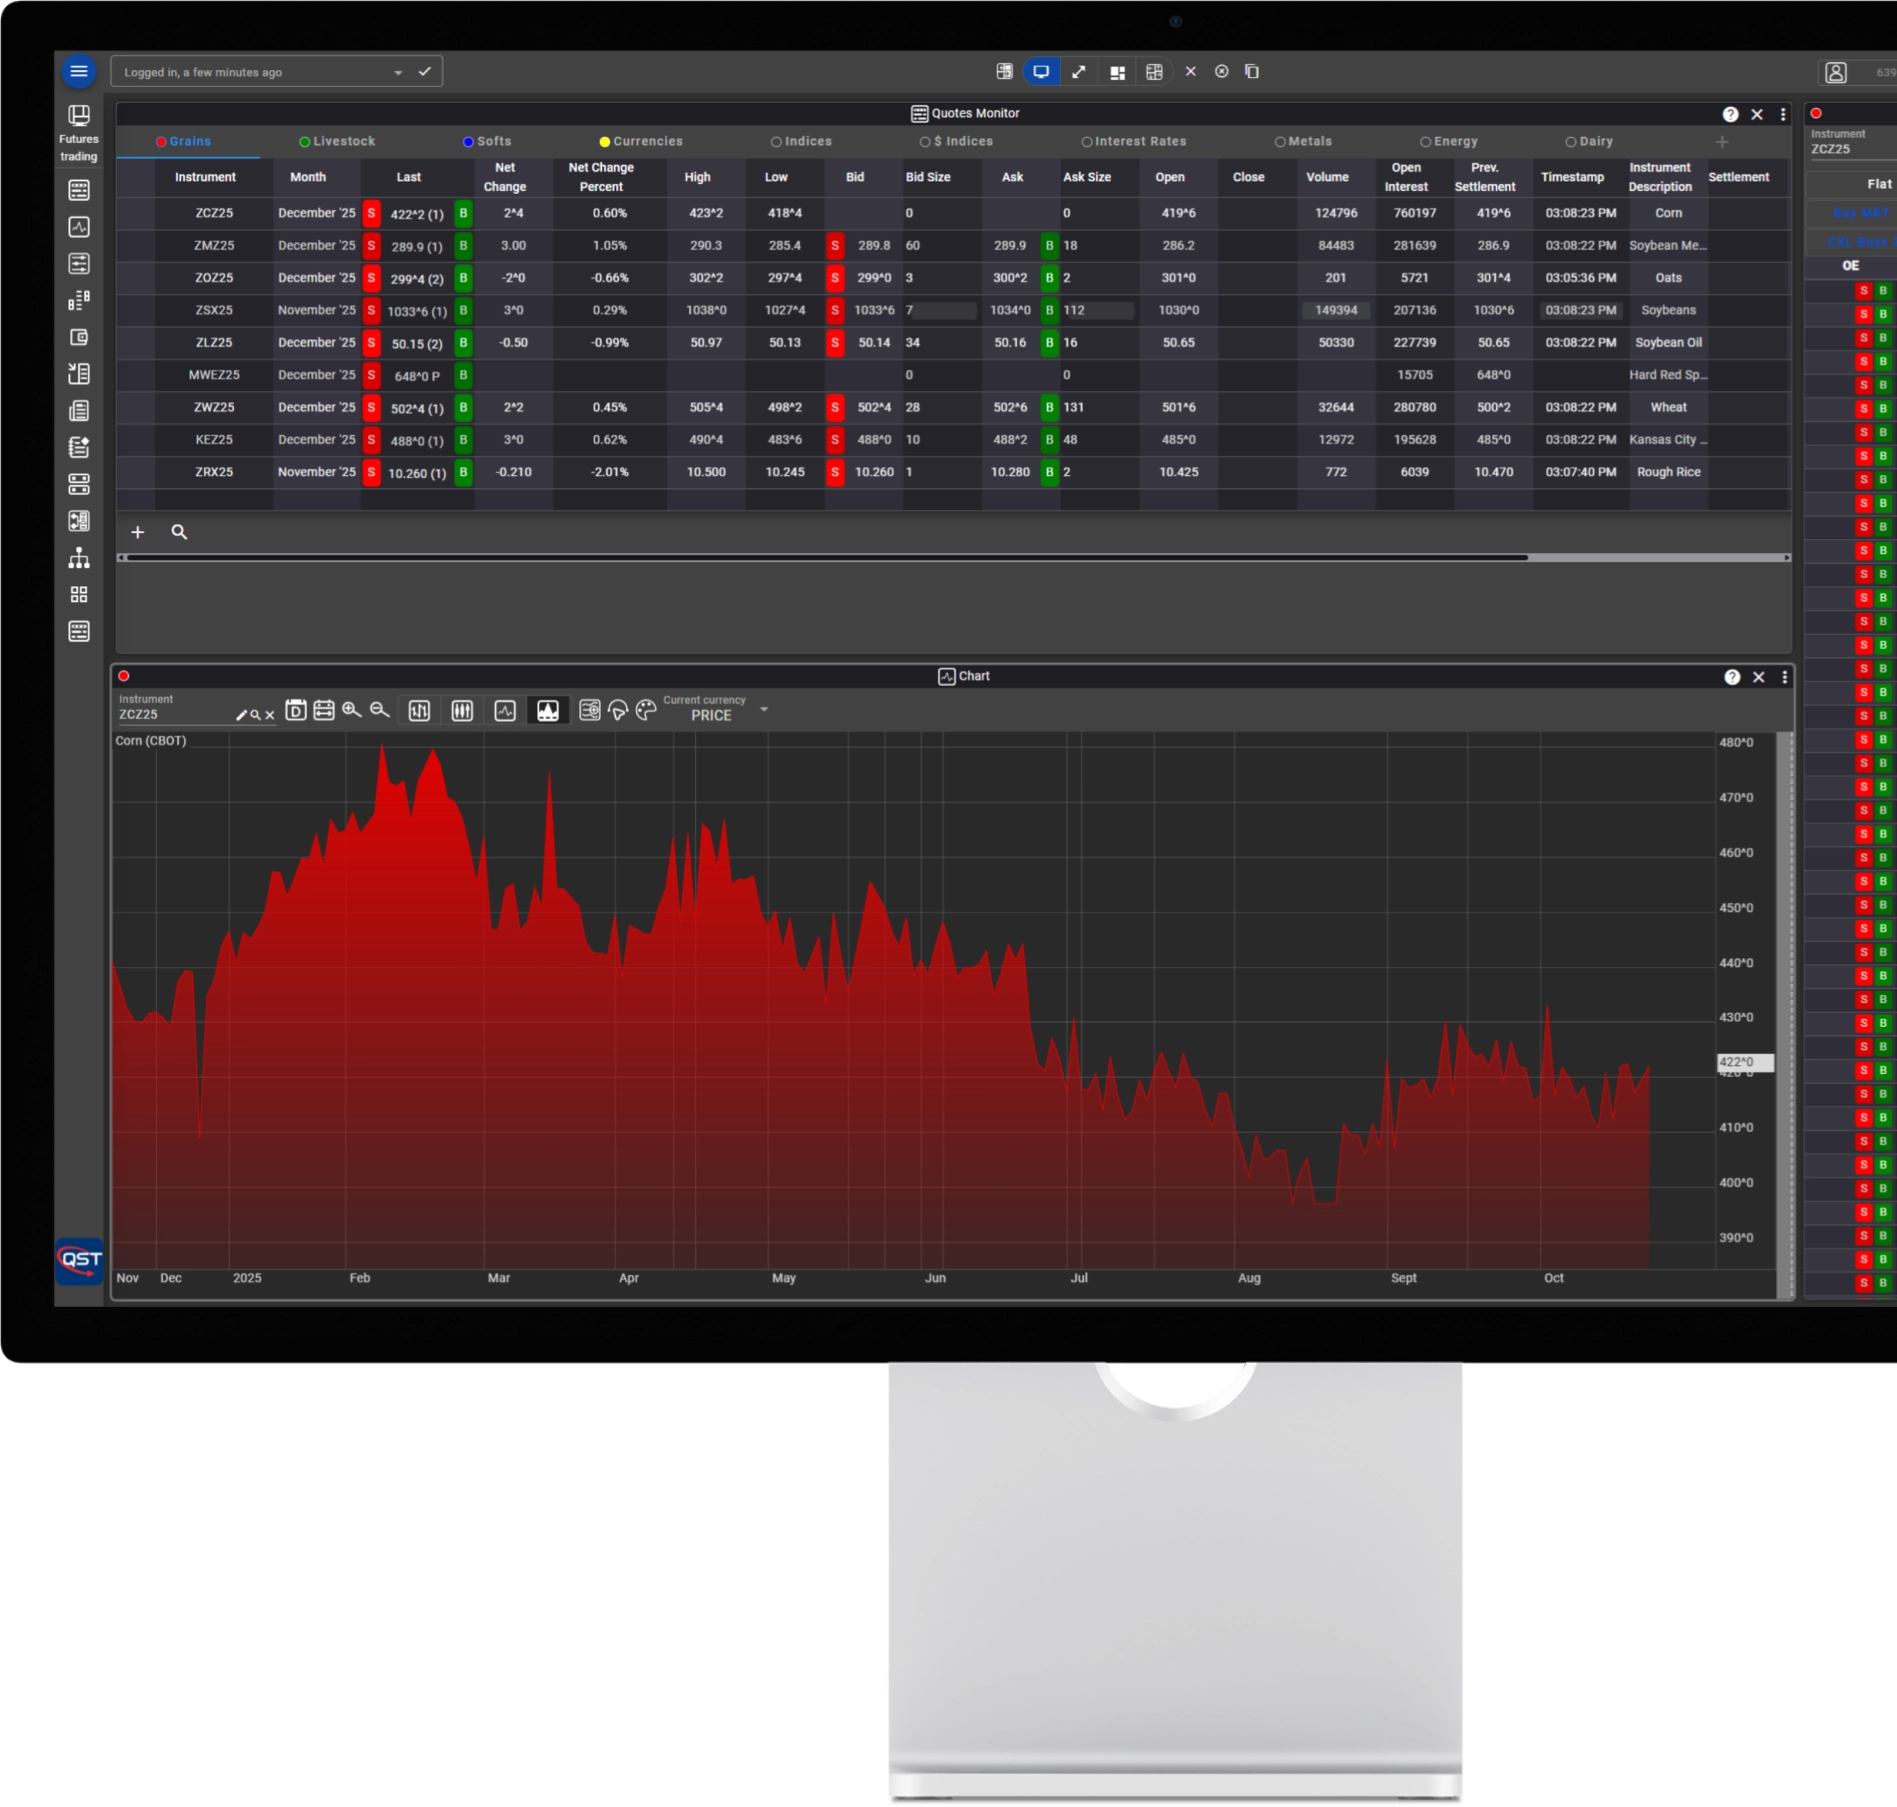Click the green B button for ZCZ25 Last

[463, 213]
